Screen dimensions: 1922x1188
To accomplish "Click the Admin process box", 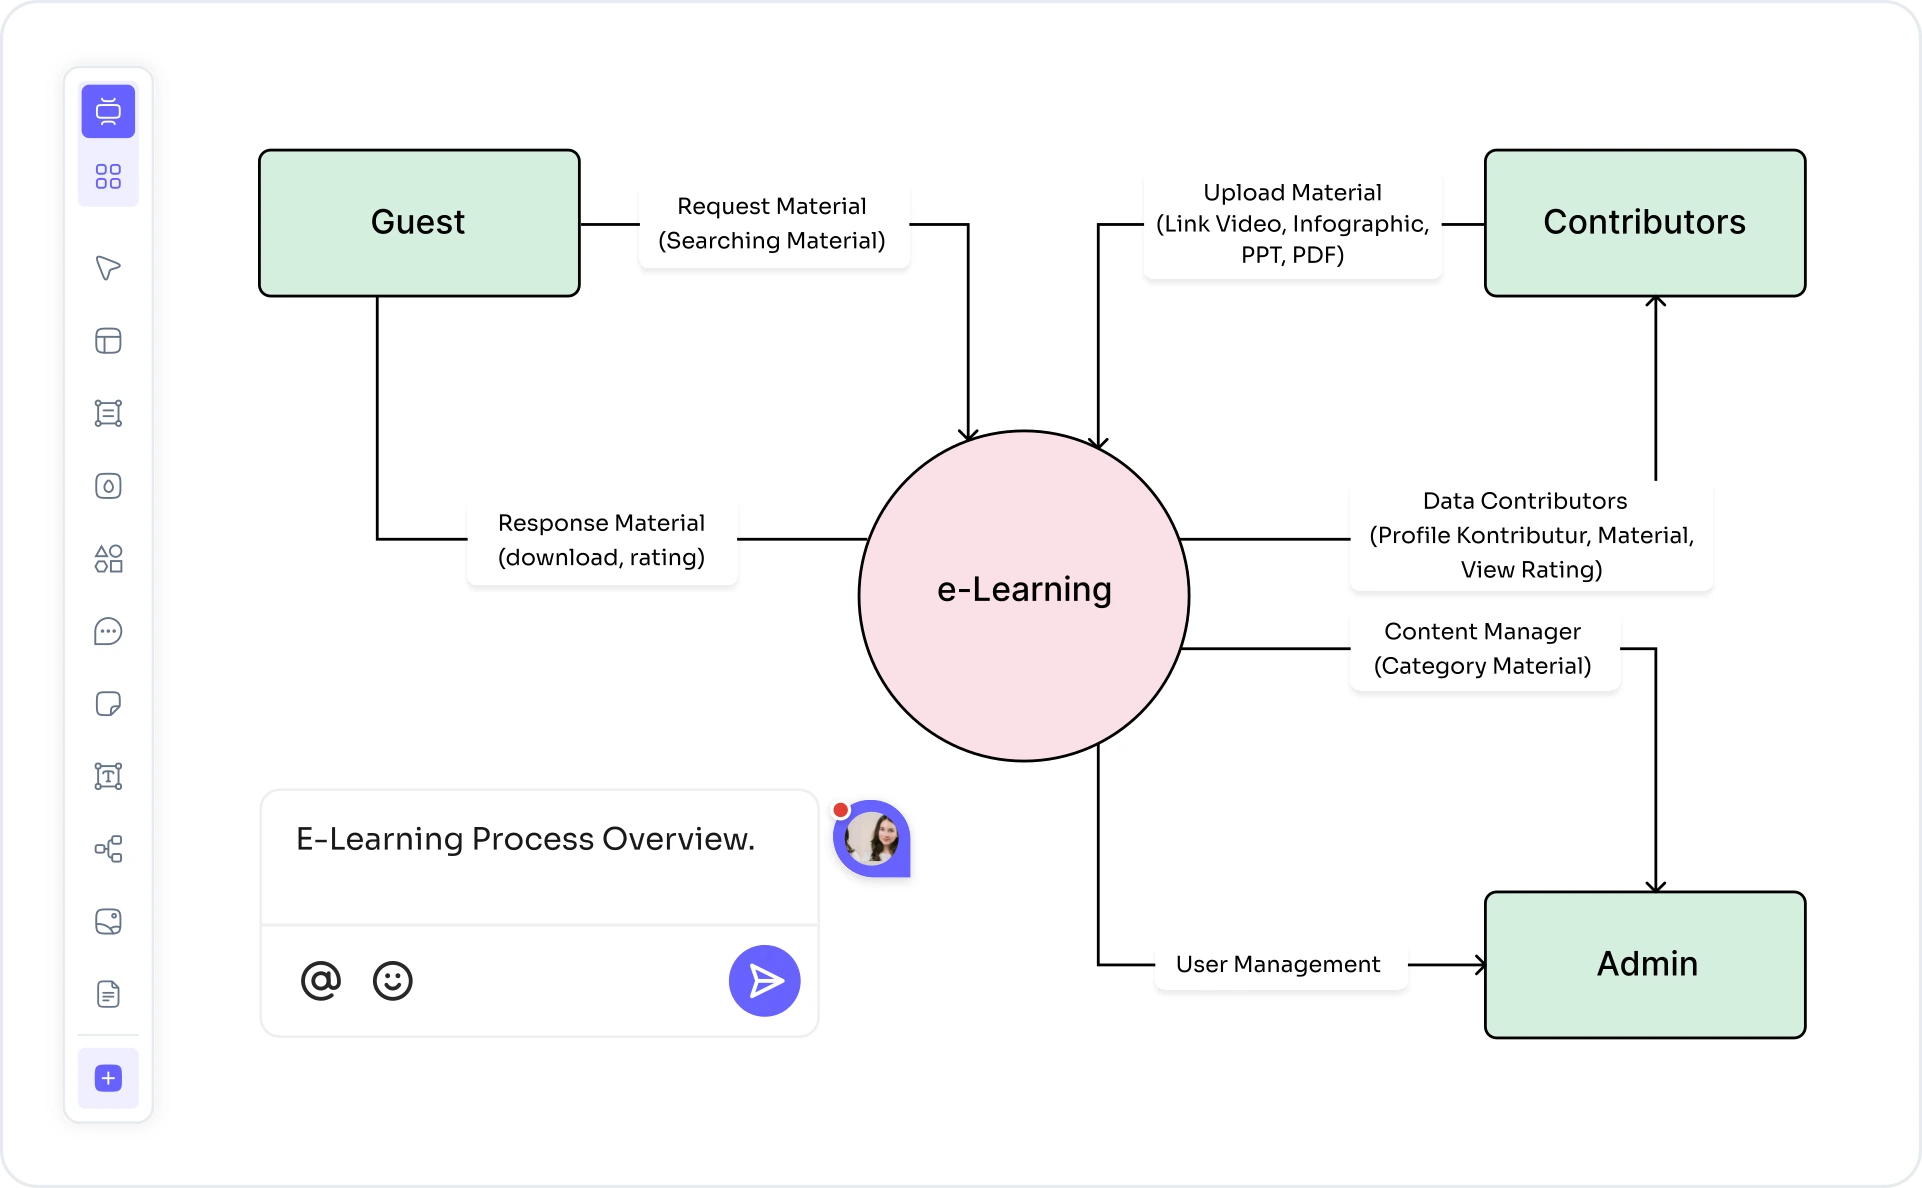I will pos(1645,964).
